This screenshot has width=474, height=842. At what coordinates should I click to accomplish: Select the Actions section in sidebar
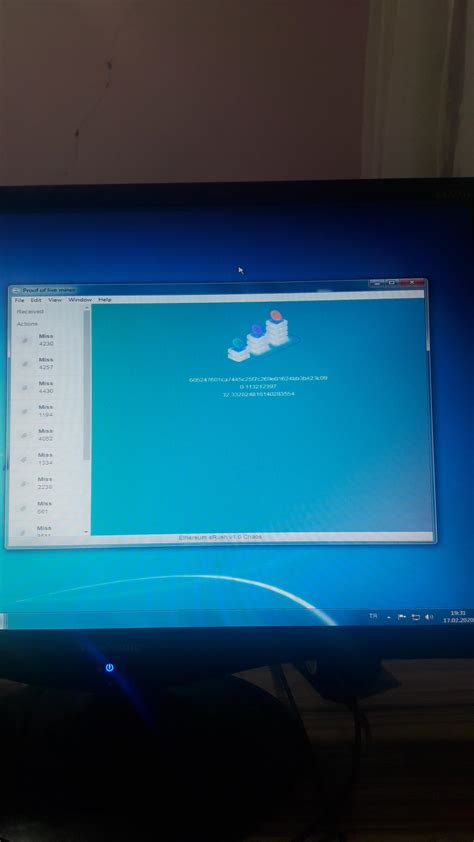pos(27,324)
